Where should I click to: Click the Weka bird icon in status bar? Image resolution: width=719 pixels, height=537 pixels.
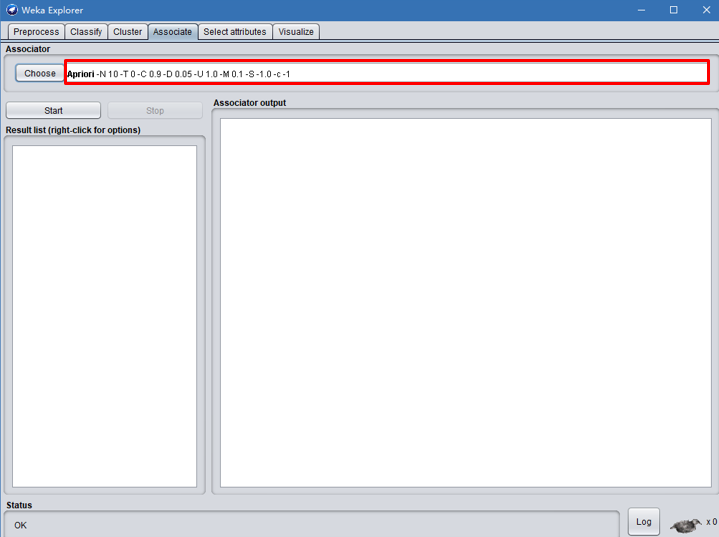(x=685, y=524)
